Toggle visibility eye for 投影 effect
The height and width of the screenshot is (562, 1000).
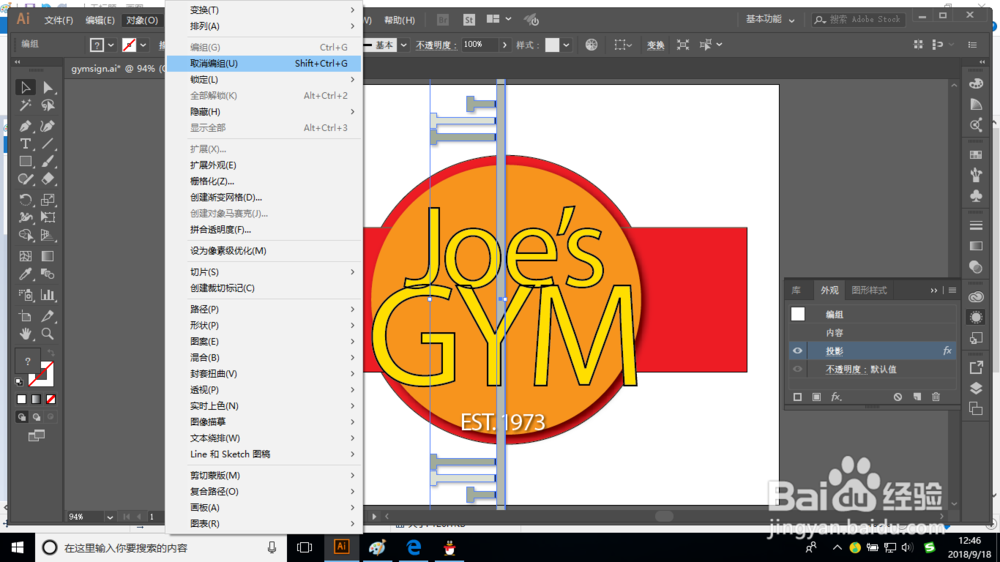pos(797,351)
